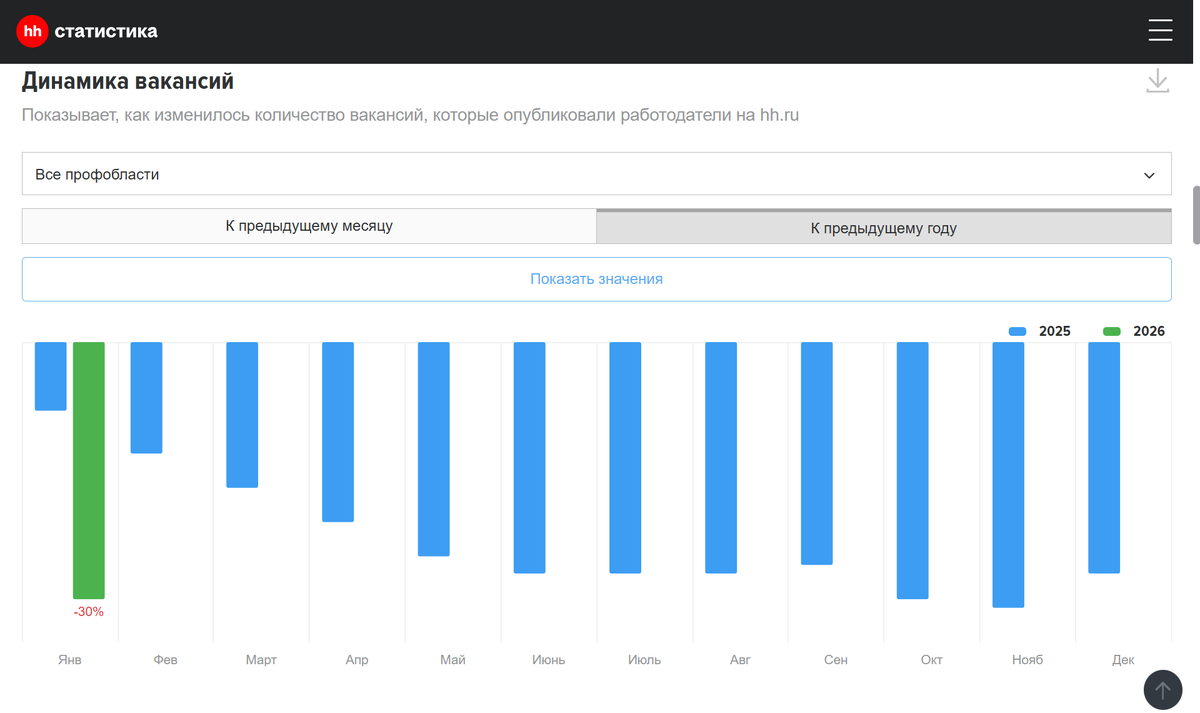Switch to К предыдущему месяцу tab

[309, 226]
